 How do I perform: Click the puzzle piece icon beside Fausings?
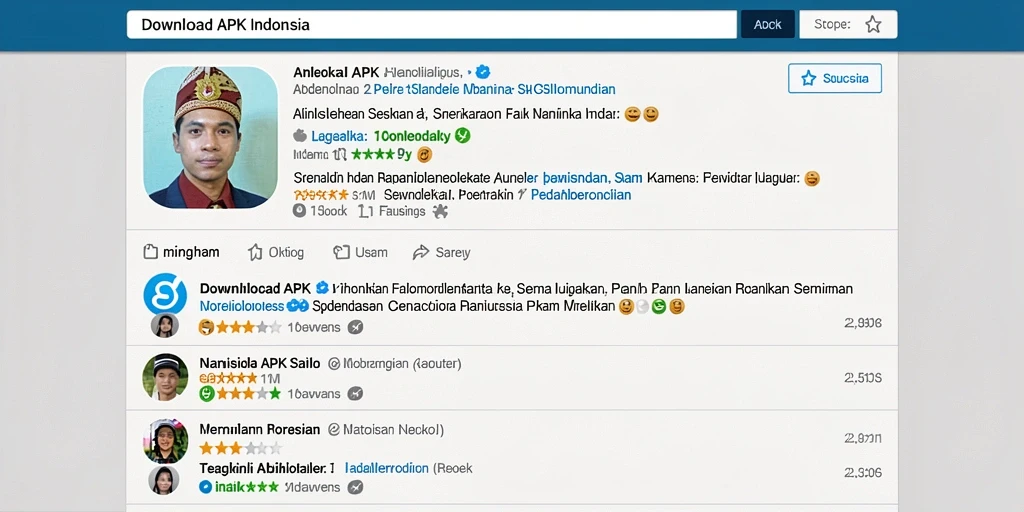point(440,211)
